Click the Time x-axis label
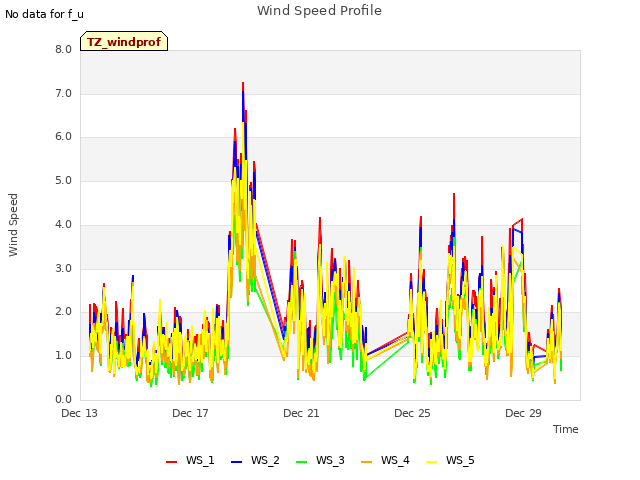This screenshot has height=480, width=640. [566, 429]
